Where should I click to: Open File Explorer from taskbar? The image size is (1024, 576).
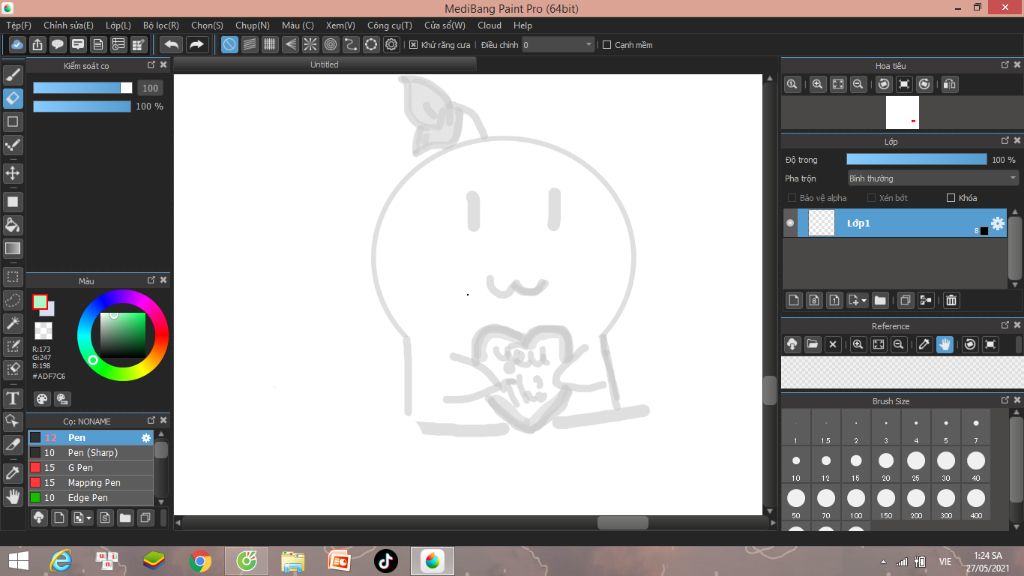coord(293,561)
